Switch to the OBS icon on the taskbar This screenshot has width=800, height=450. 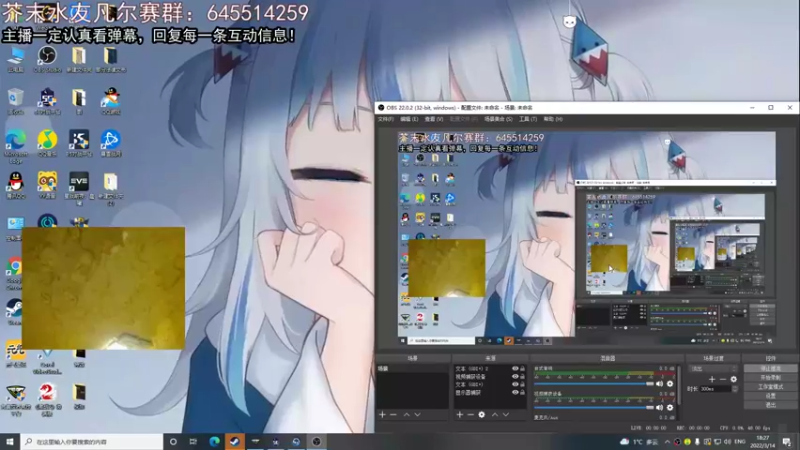coord(316,442)
